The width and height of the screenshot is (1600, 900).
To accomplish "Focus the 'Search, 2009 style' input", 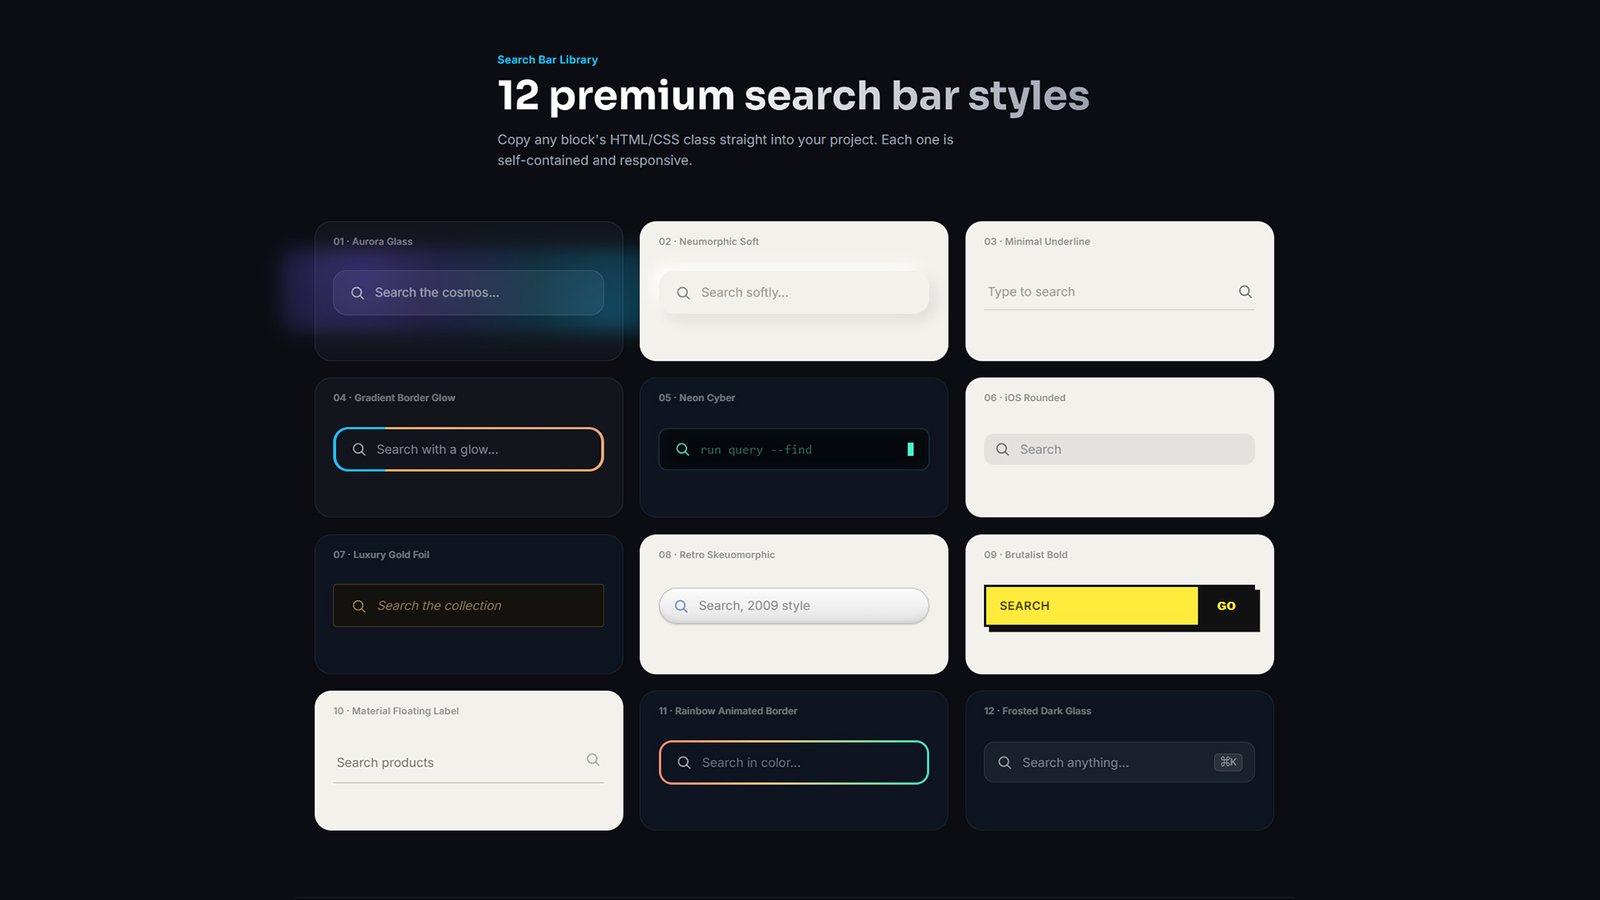I will coord(794,606).
